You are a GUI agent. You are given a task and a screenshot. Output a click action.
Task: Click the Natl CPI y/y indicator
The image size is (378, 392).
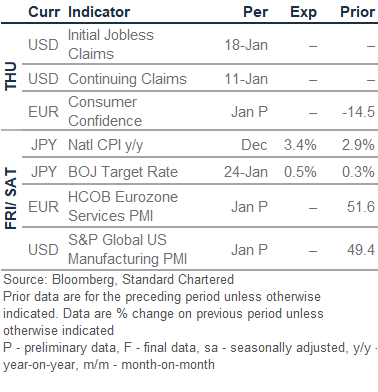[105, 145]
